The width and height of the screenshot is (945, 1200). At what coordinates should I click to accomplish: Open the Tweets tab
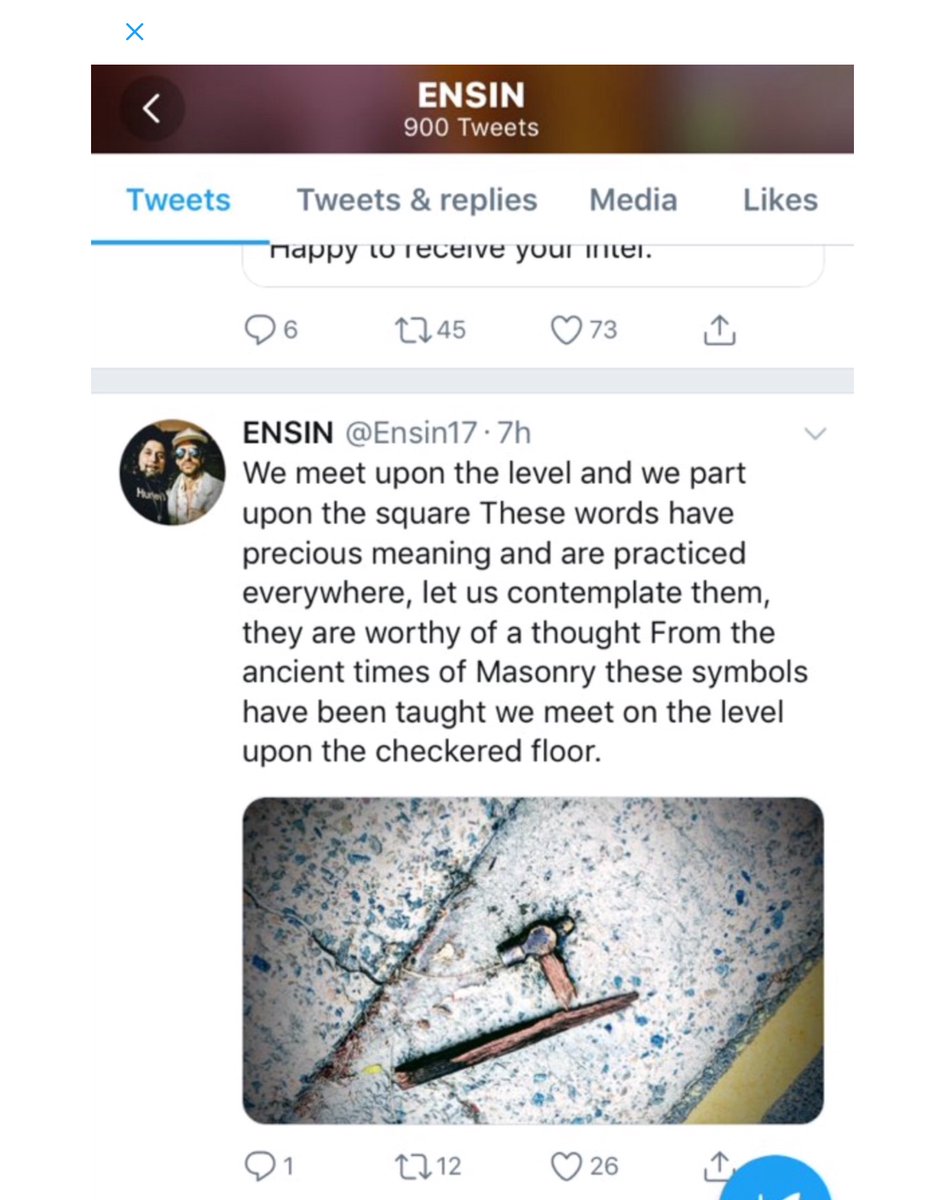click(178, 200)
